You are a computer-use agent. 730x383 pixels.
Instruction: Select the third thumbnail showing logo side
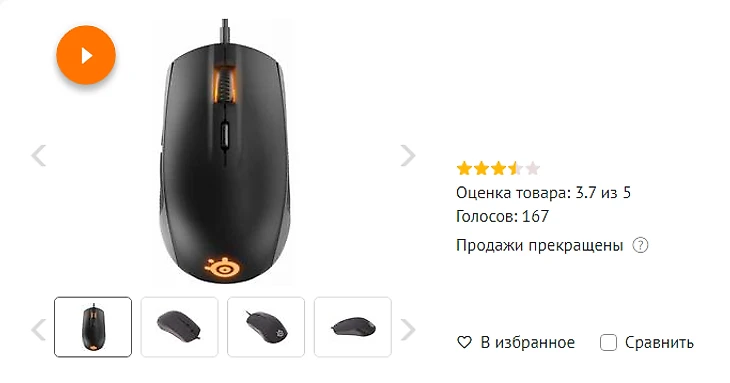(266, 327)
